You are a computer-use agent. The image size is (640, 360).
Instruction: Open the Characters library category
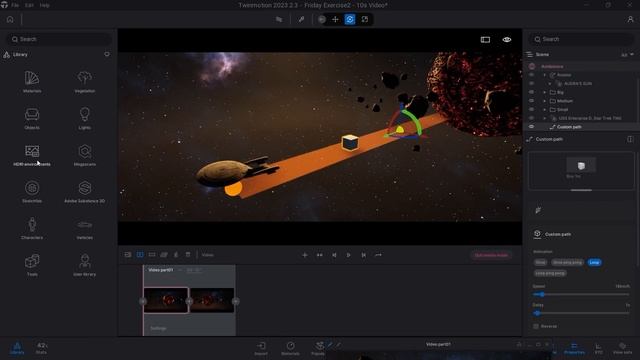pos(32,229)
